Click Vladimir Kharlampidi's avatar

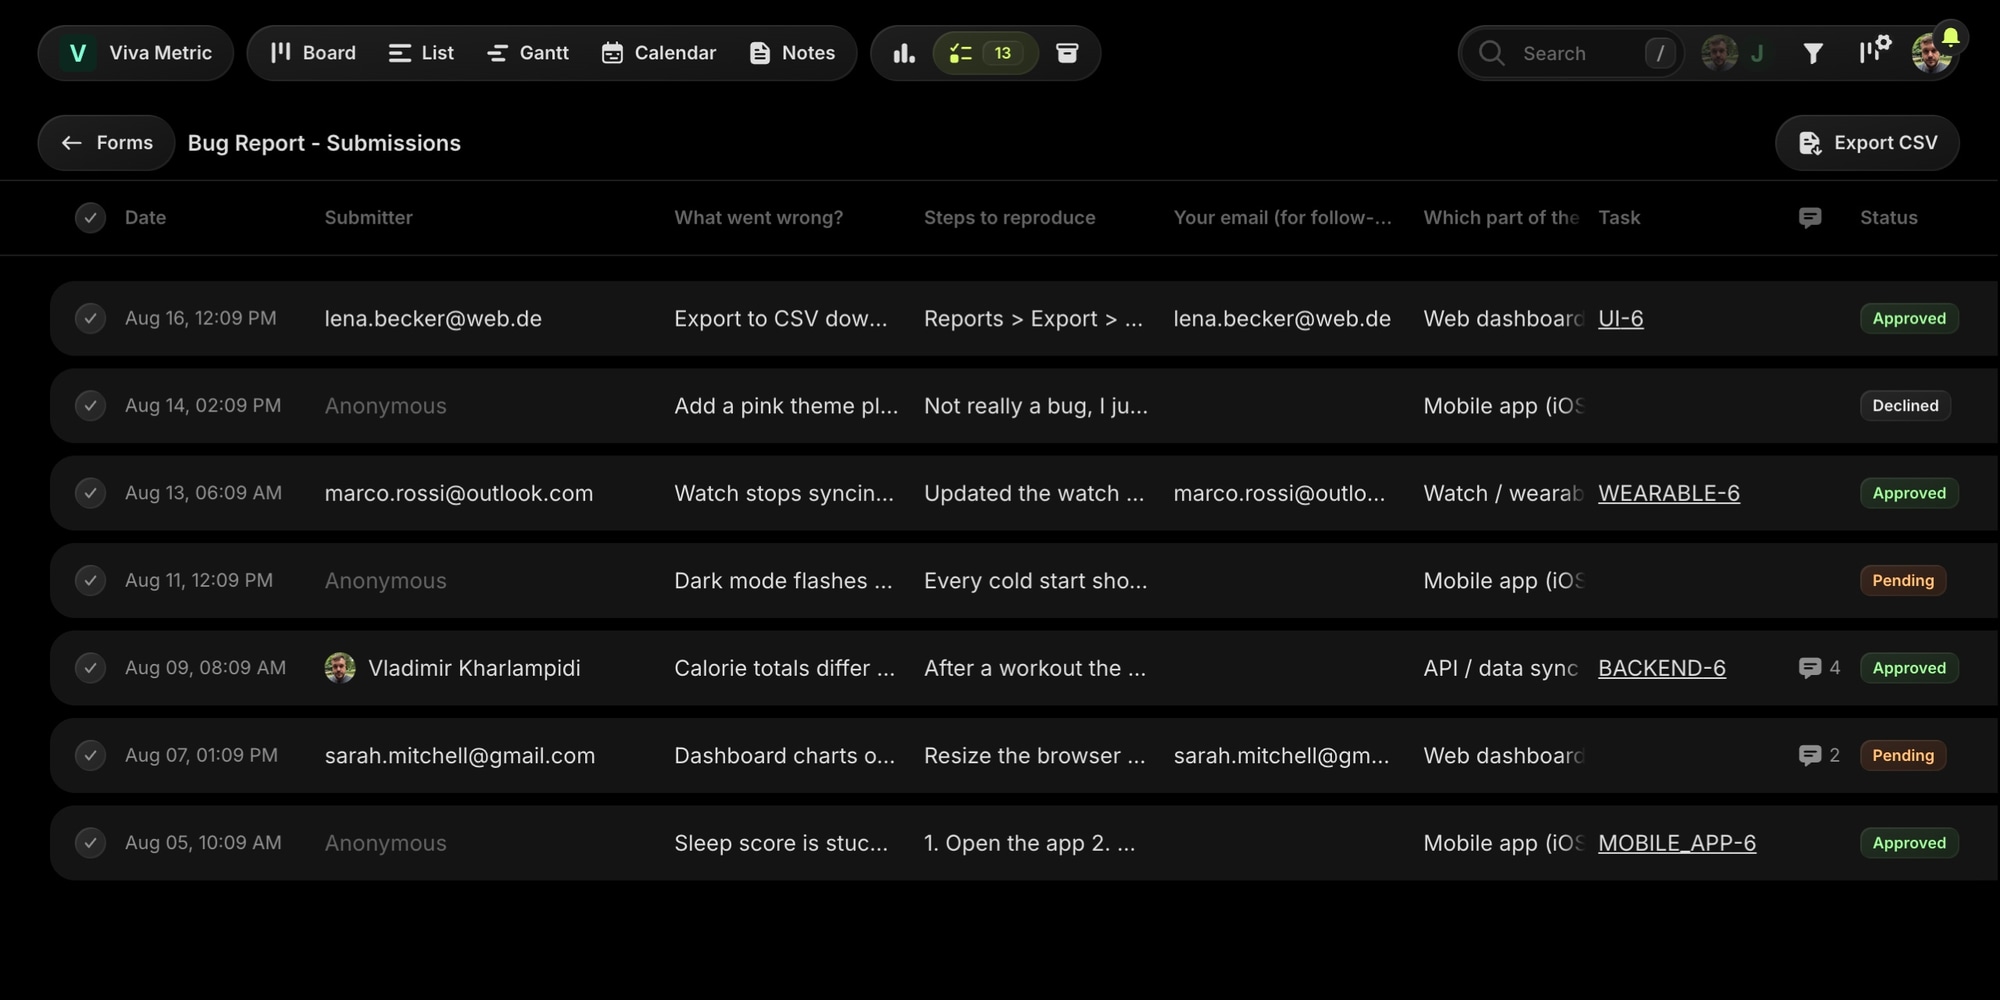(340, 668)
